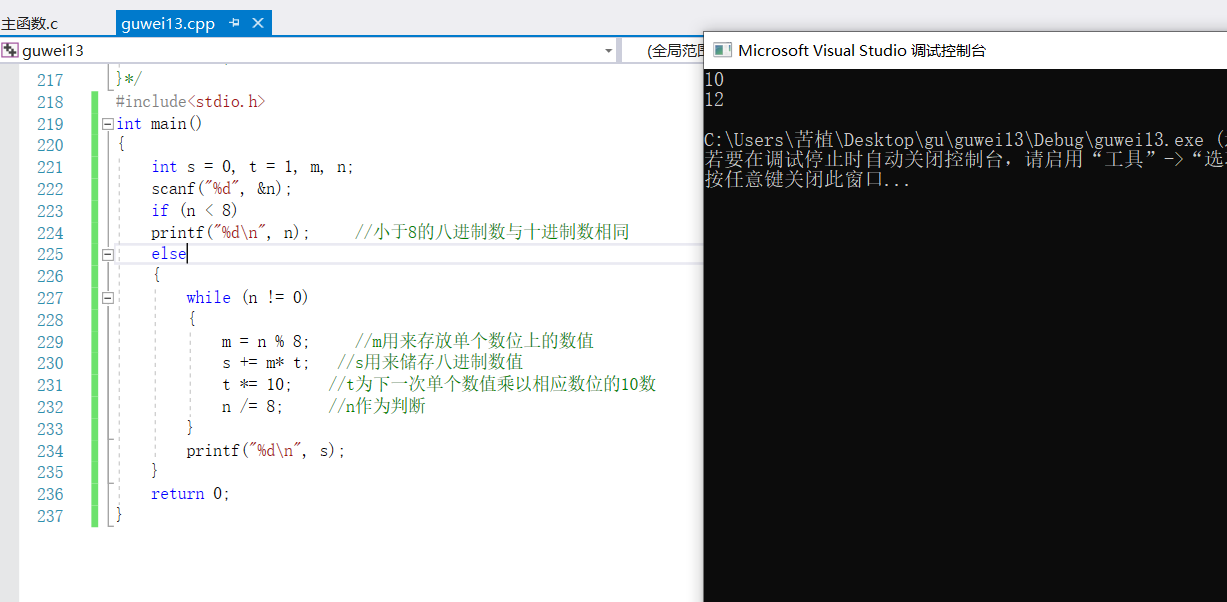Collapse the while loop outline
This screenshot has width=1227, height=602.
click(108, 298)
